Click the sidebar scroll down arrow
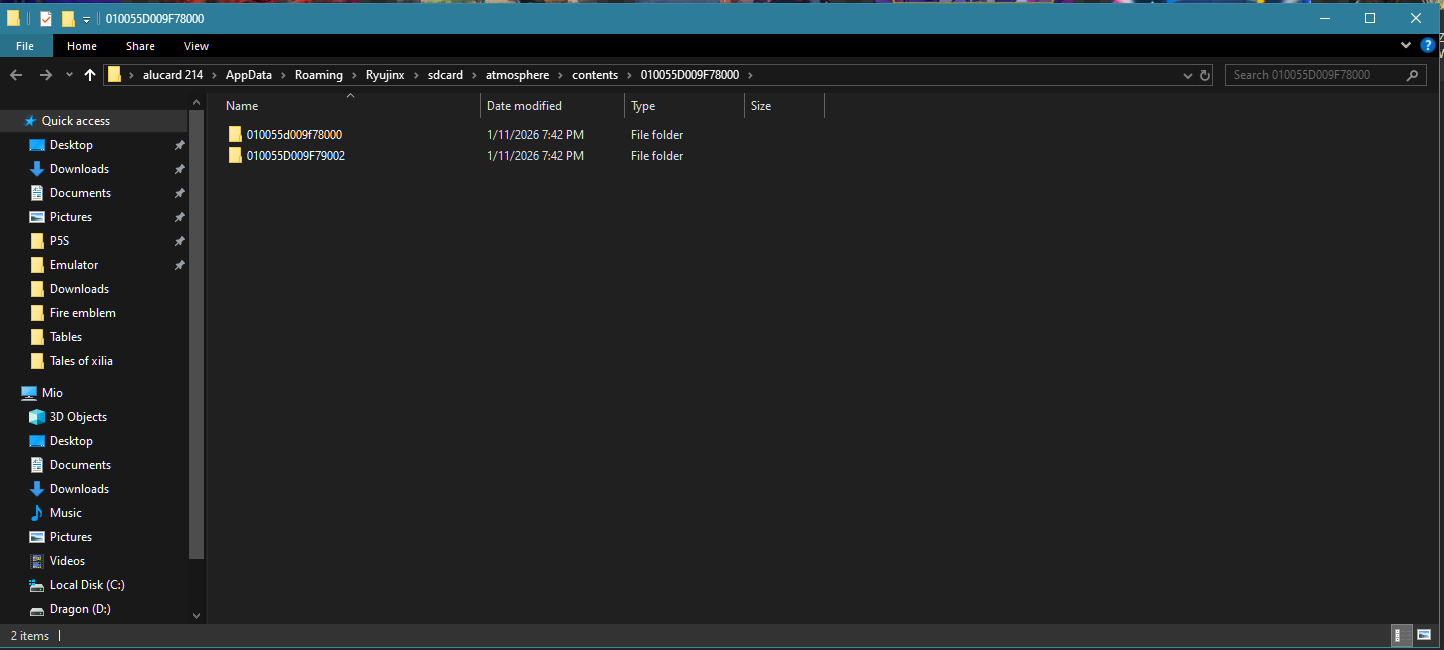The height and width of the screenshot is (650, 1444). coord(196,616)
